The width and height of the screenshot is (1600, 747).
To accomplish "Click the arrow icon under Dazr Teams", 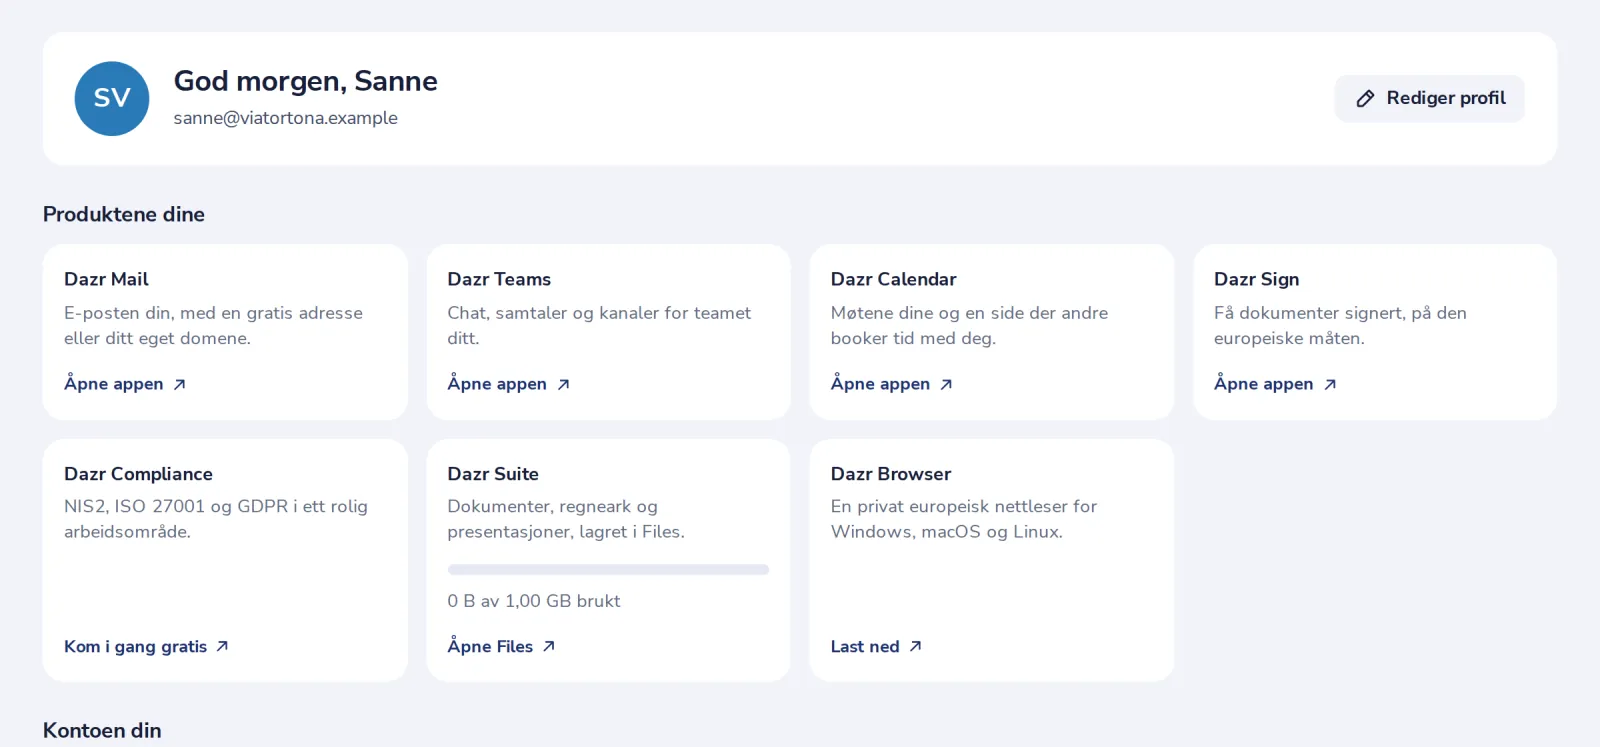I will click(x=564, y=384).
